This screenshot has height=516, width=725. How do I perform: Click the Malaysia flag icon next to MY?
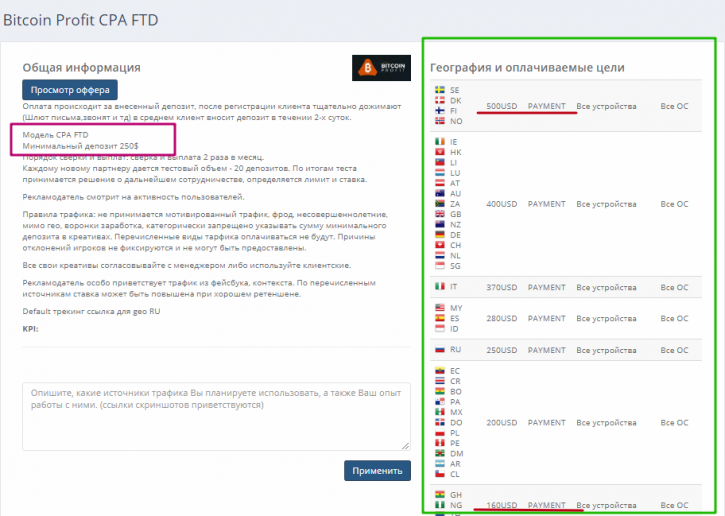(x=440, y=308)
